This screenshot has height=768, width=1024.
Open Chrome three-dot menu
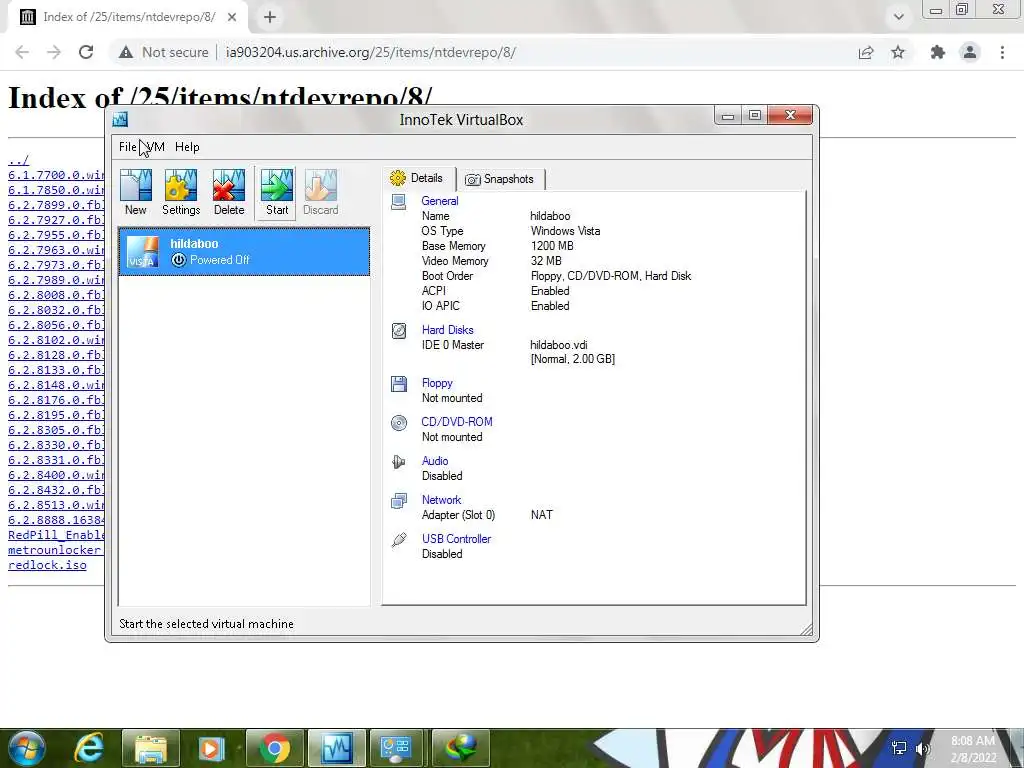[1002, 52]
